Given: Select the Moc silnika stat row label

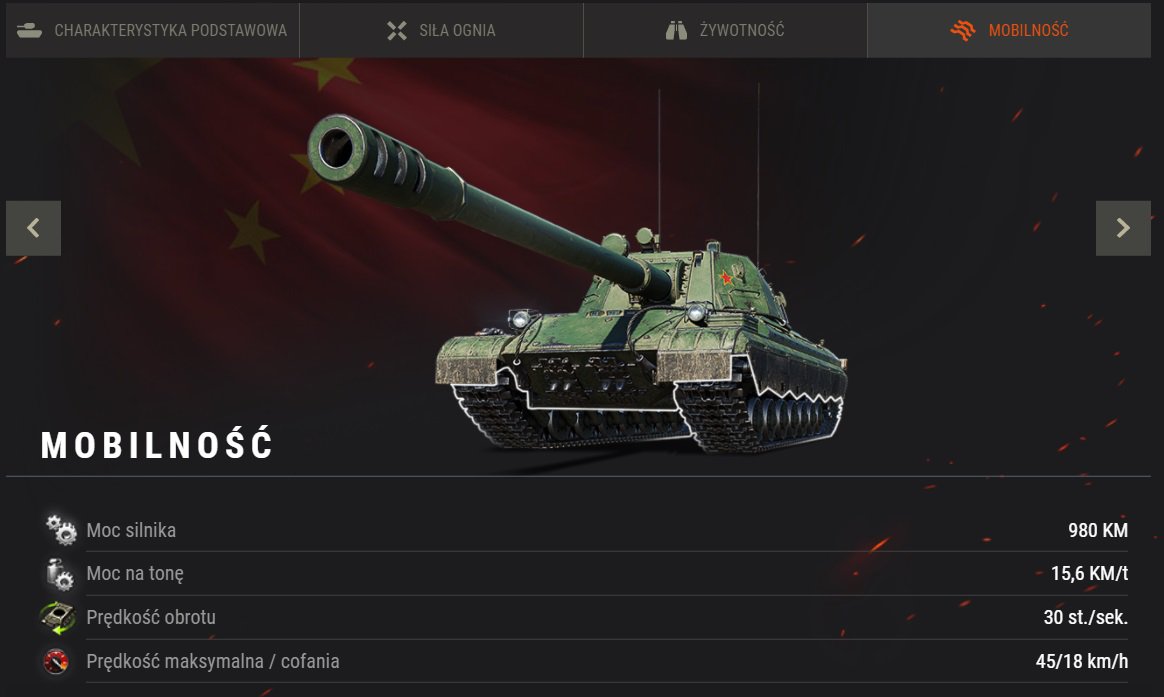Looking at the screenshot, I should point(131,530).
